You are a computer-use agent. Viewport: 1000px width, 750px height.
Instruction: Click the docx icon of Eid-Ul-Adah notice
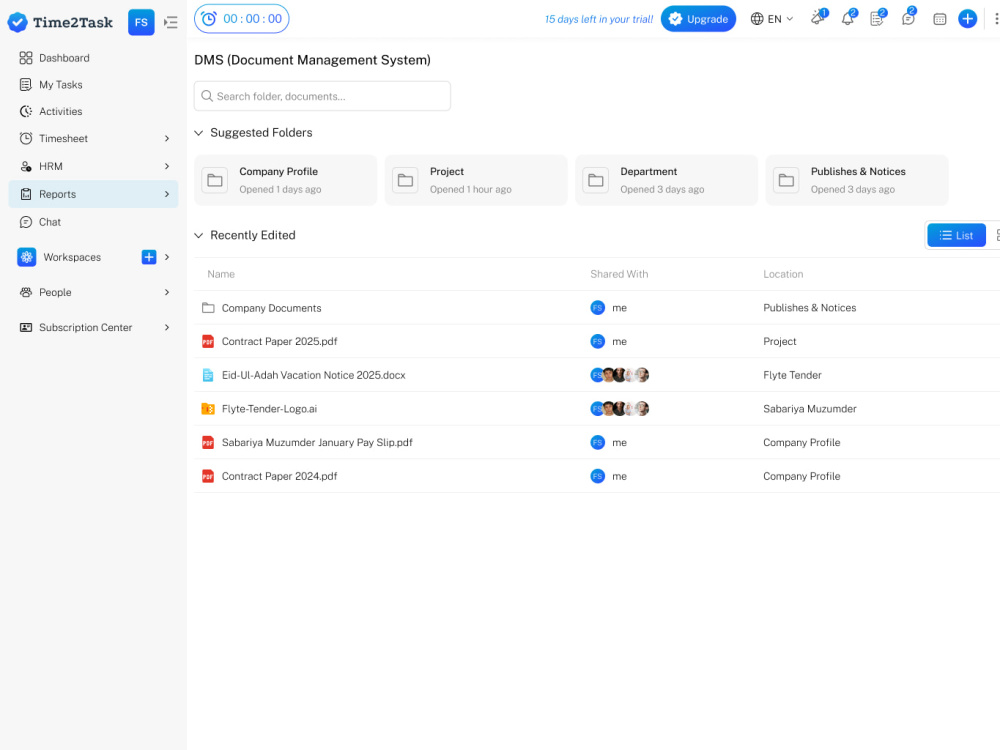(x=208, y=375)
